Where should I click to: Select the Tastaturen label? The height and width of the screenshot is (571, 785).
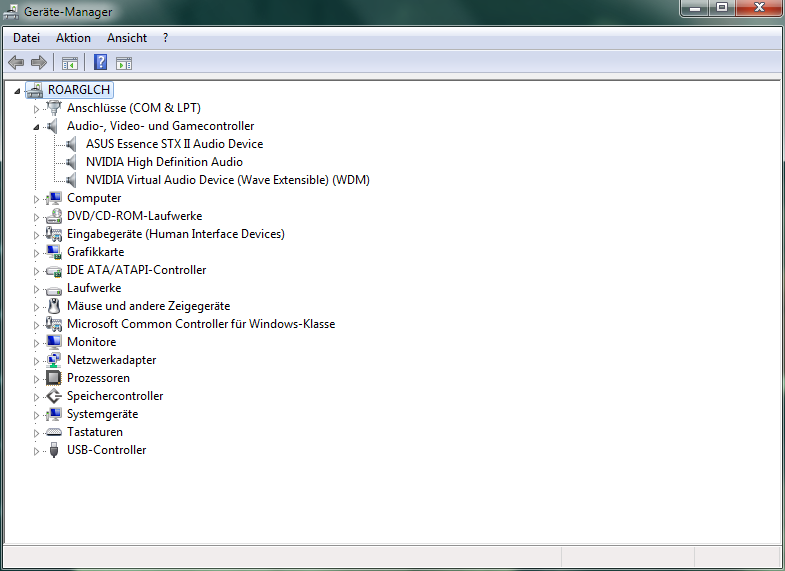pos(95,432)
